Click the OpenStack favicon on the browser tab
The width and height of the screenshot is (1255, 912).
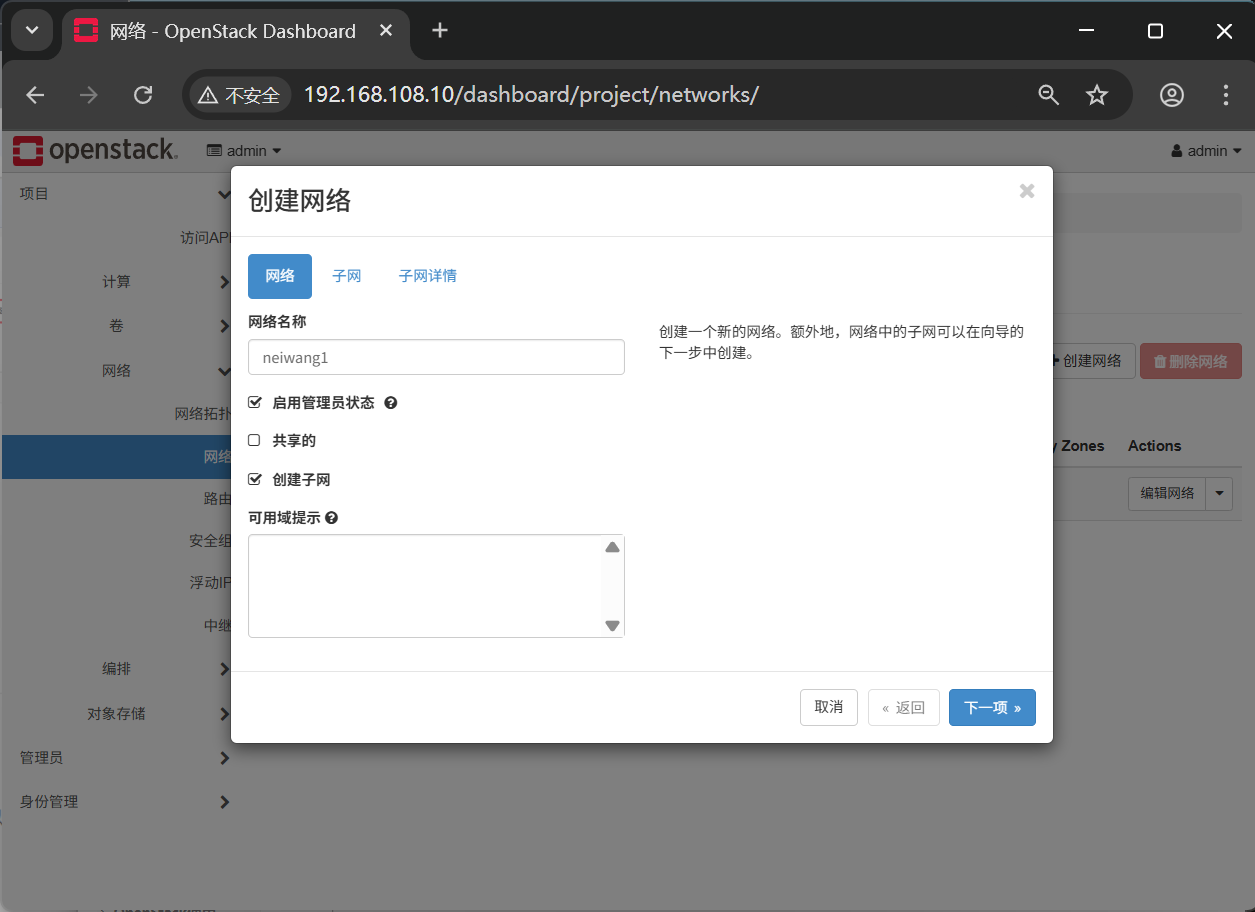coord(86,31)
